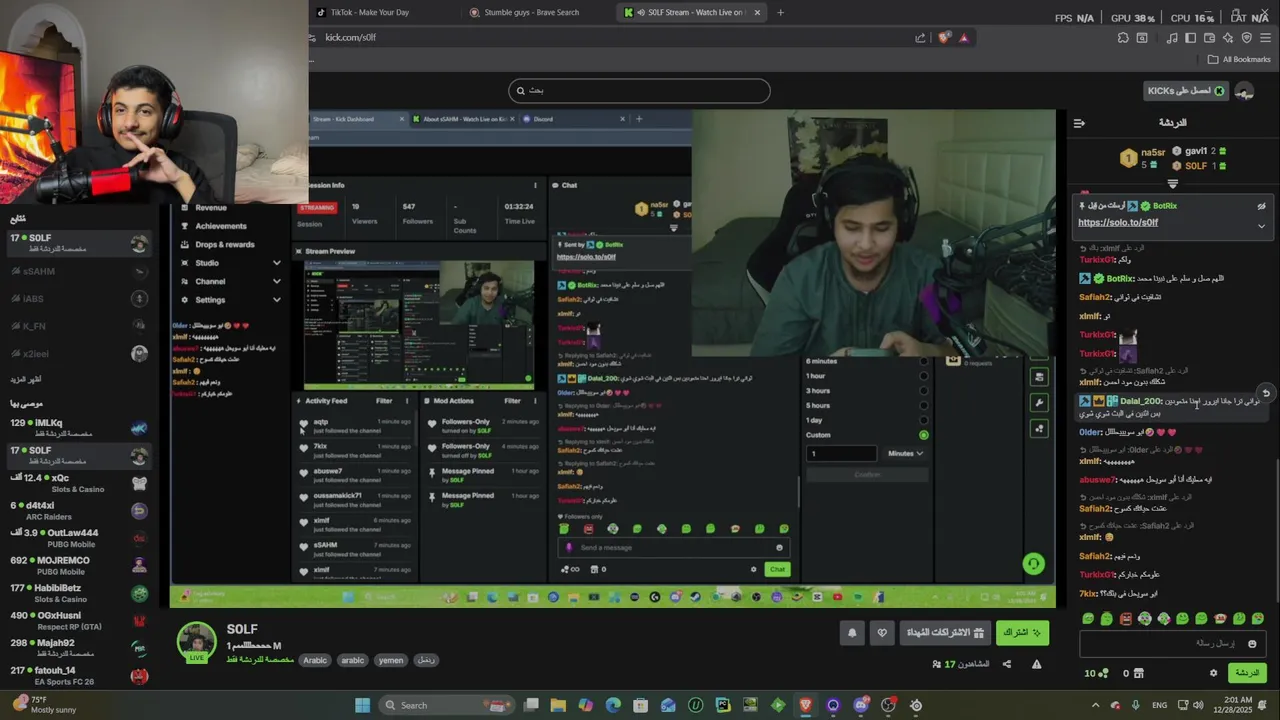Open the Brave main menu hamburger

pyautogui.click(x=1265, y=38)
